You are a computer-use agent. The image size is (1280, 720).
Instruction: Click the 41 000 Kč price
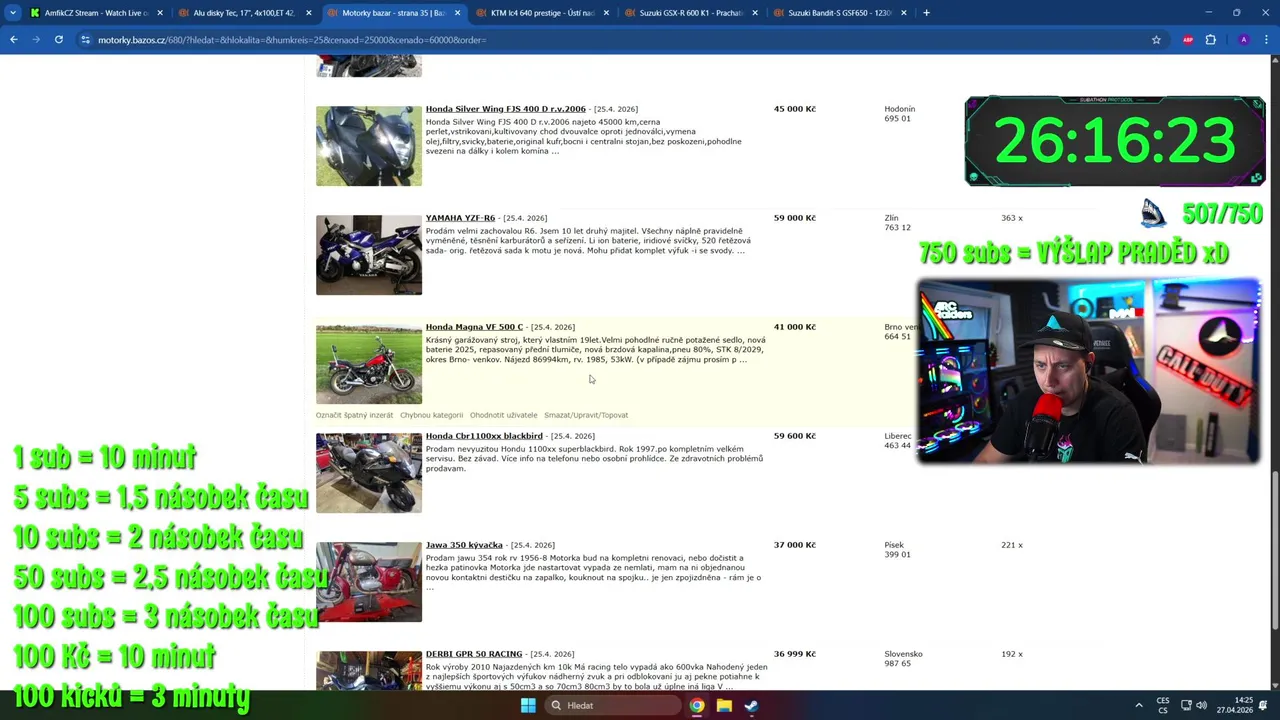point(794,327)
